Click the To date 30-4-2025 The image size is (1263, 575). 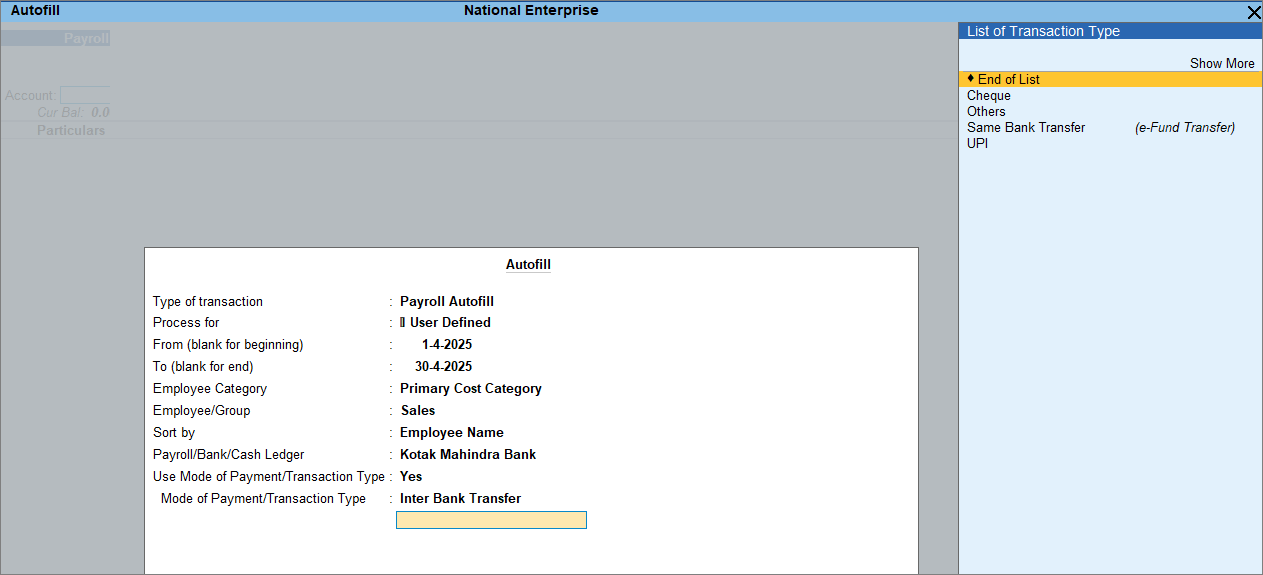[x=443, y=367]
